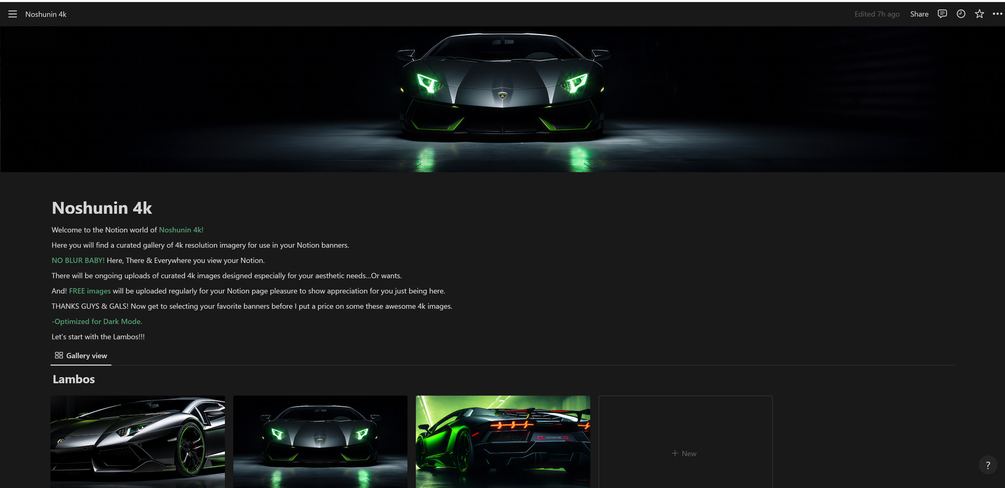This screenshot has width=1005, height=488.
Task: Click the Optimized for Dark Mode line
Action: pyautogui.click(x=97, y=321)
